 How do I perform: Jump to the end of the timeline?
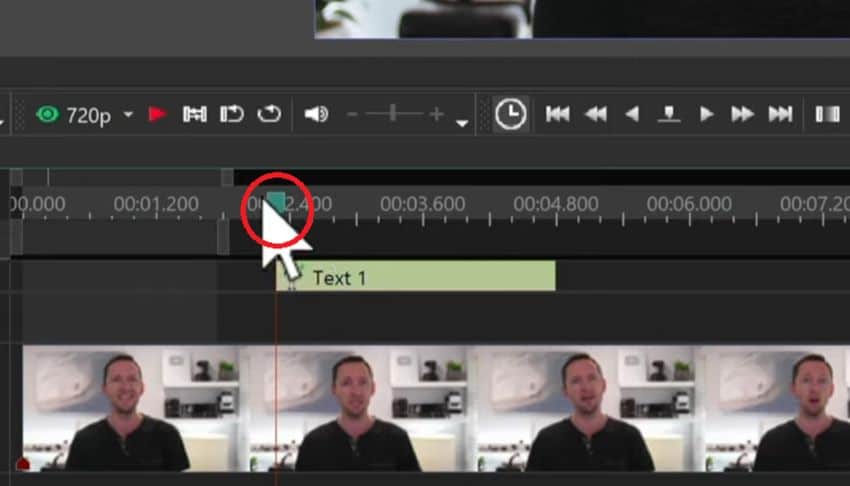coord(781,114)
